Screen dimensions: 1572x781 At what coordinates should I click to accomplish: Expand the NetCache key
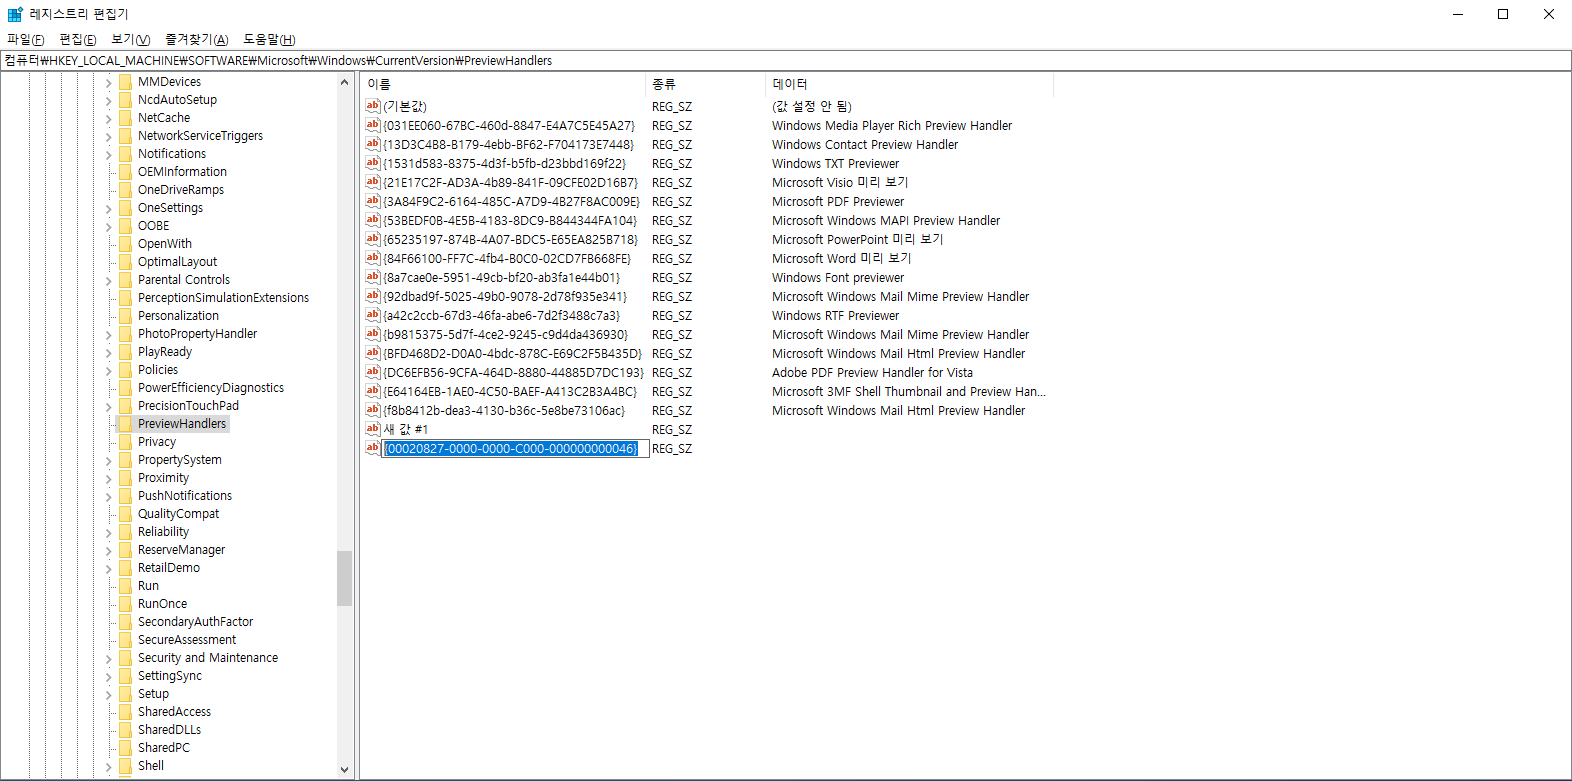point(108,118)
